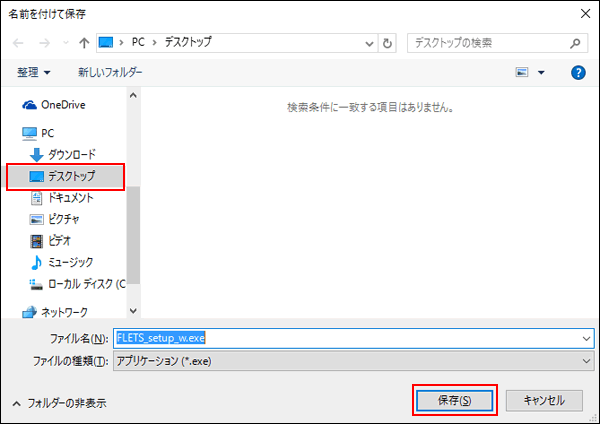This screenshot has height=424, width=600.
Task: Click the デスクトップの検索 search box
Action: 485,44
